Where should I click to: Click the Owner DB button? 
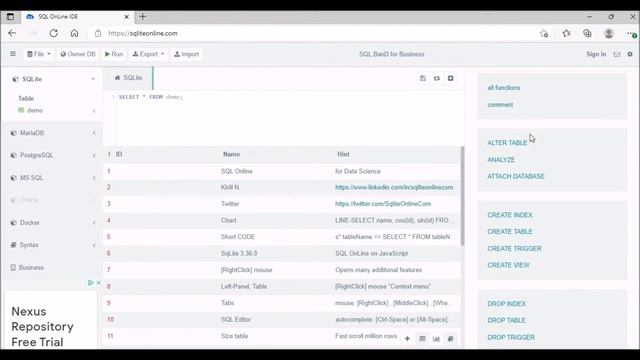click(78, 54)
